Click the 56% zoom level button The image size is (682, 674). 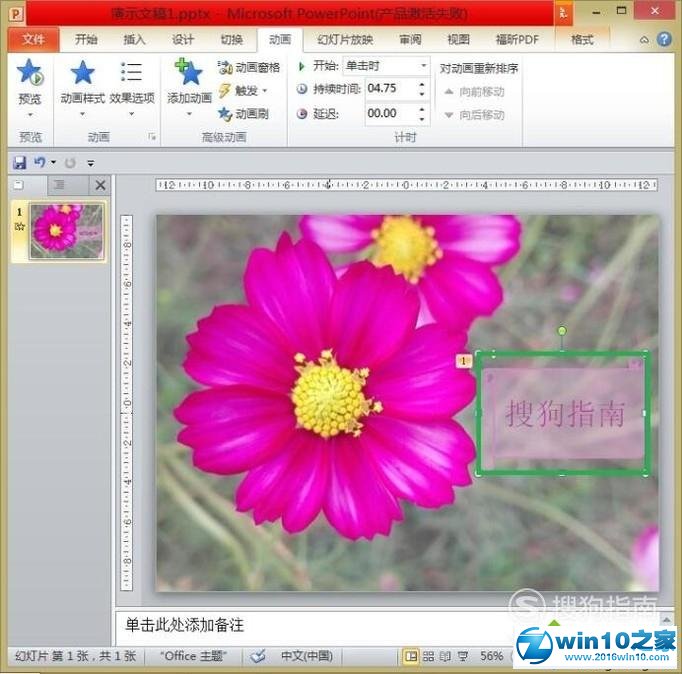(x=491, y=656)
